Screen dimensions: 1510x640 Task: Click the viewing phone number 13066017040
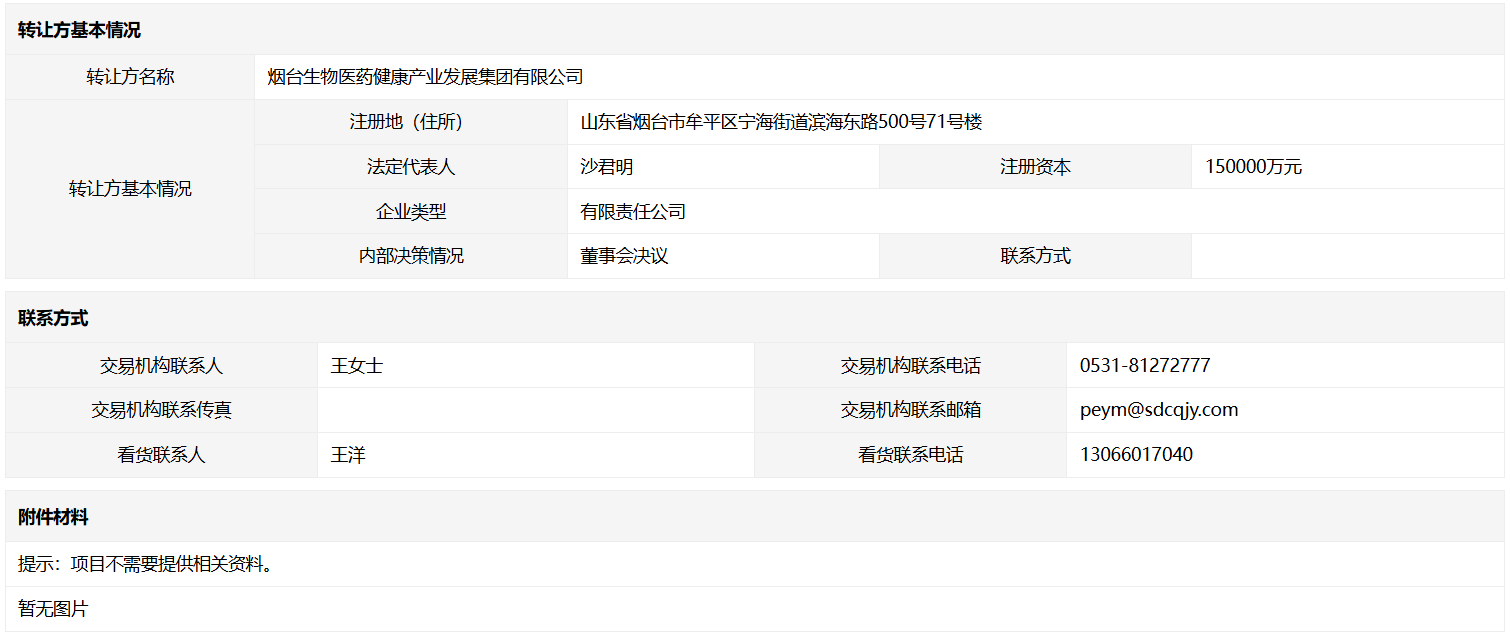pyautogui.click(x=1136, y=455)
